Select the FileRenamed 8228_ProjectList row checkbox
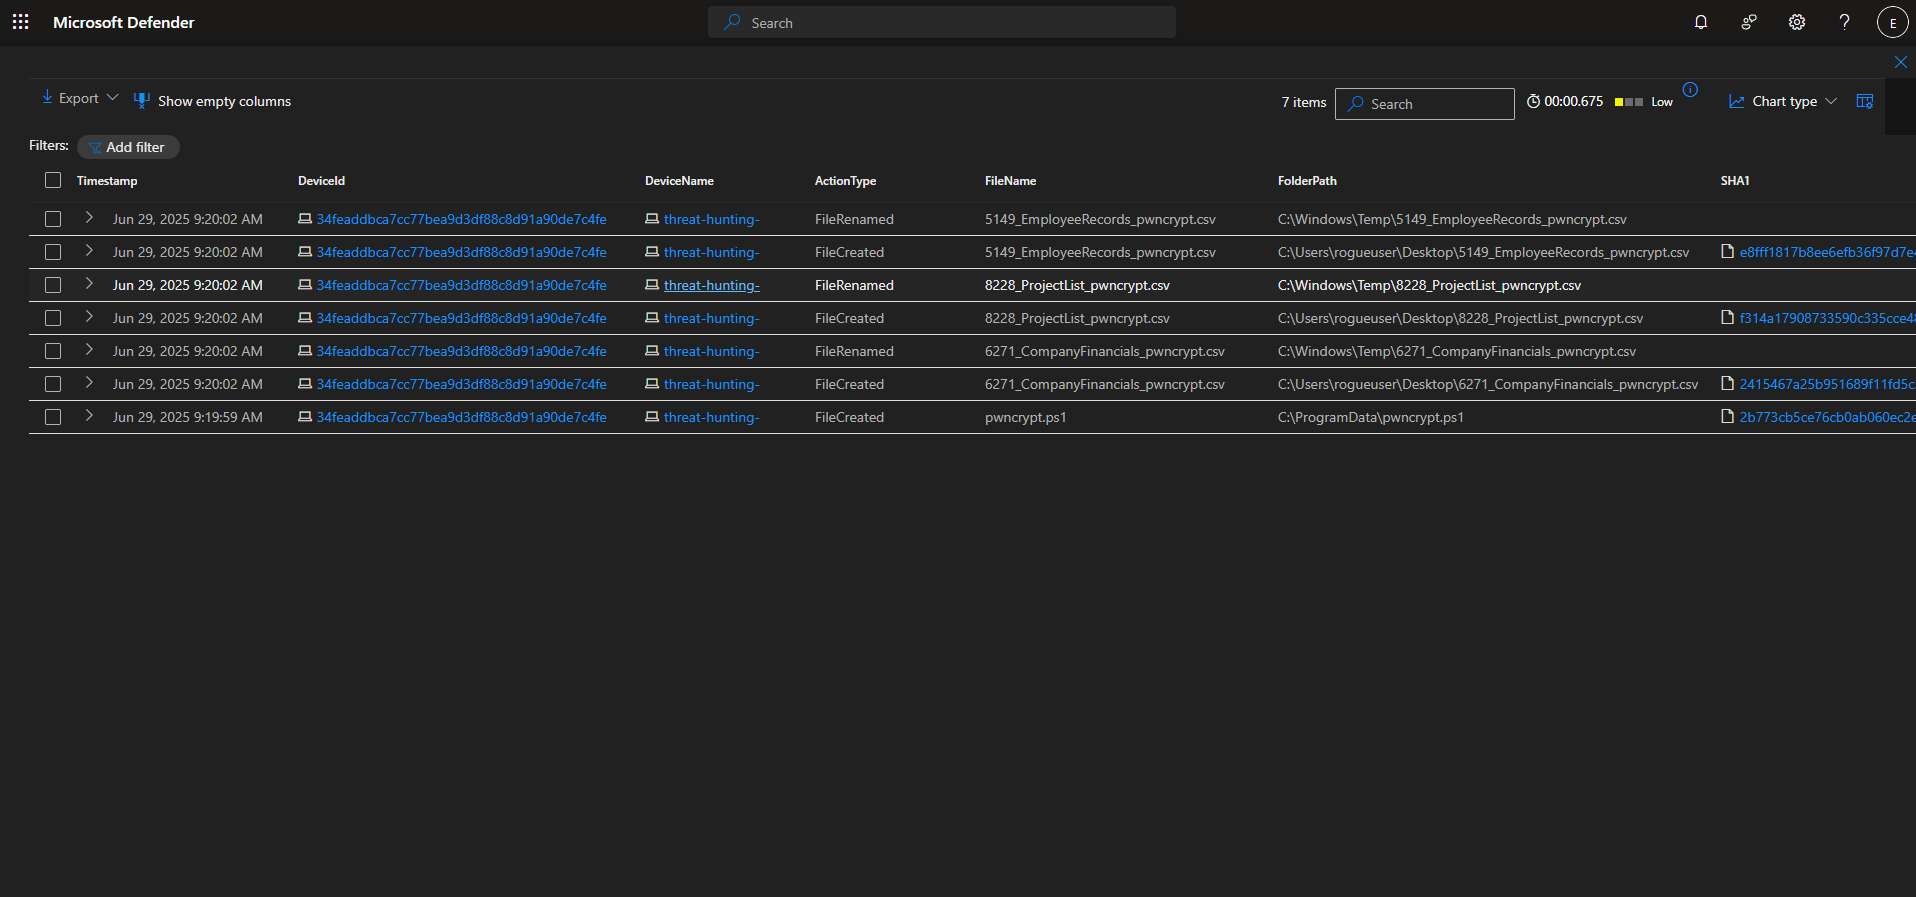The height and width of the screenshot is (897, 1916). (53, 285)
